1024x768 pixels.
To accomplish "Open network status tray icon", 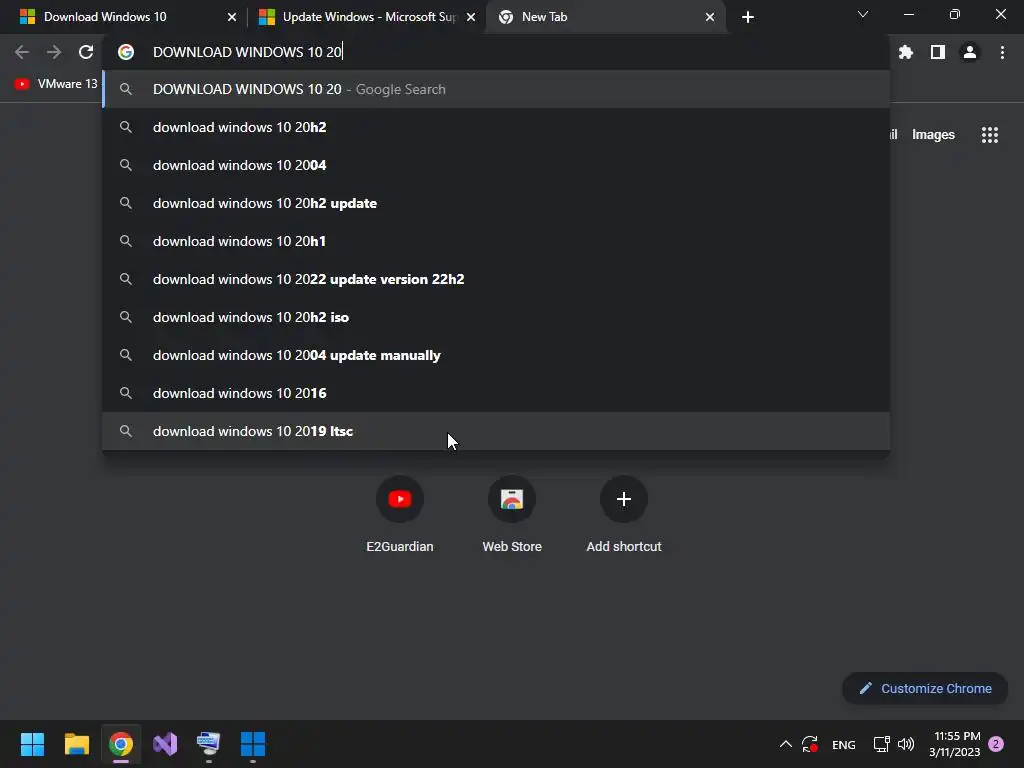I will [882, 744].
